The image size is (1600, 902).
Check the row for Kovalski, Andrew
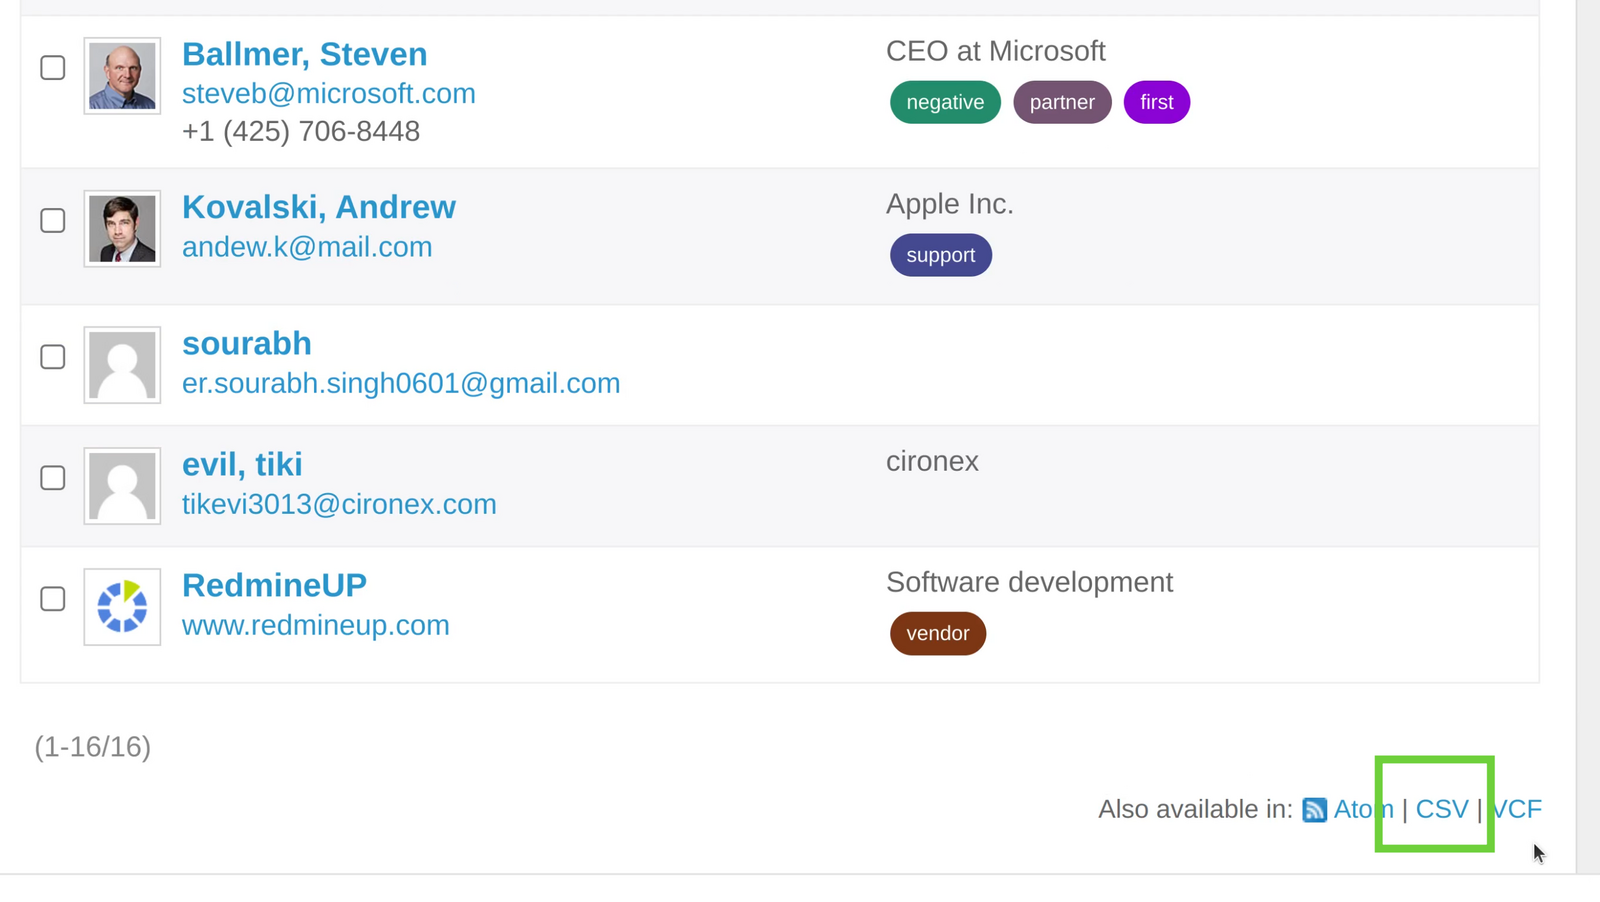[52, 220]
